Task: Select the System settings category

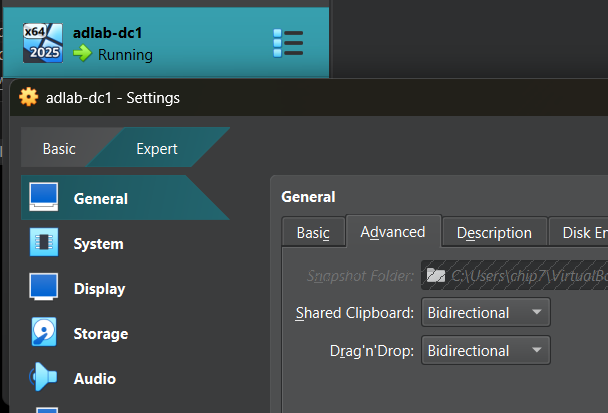Action: point(125,244)
